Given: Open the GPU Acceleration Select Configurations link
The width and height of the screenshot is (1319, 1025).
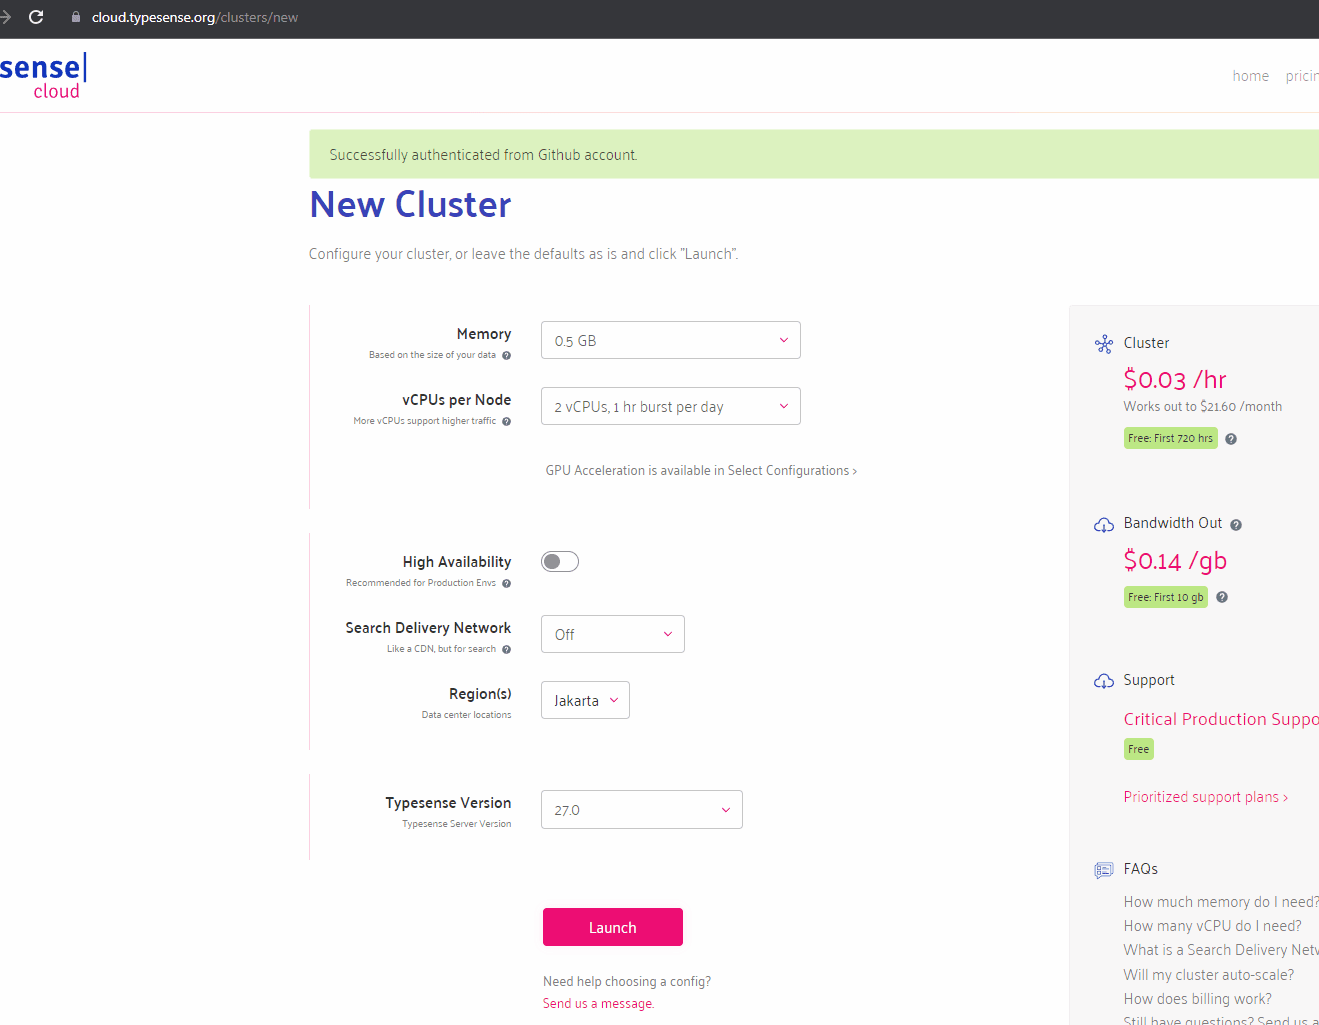Looking at the screenshot, I should (701, 470).
